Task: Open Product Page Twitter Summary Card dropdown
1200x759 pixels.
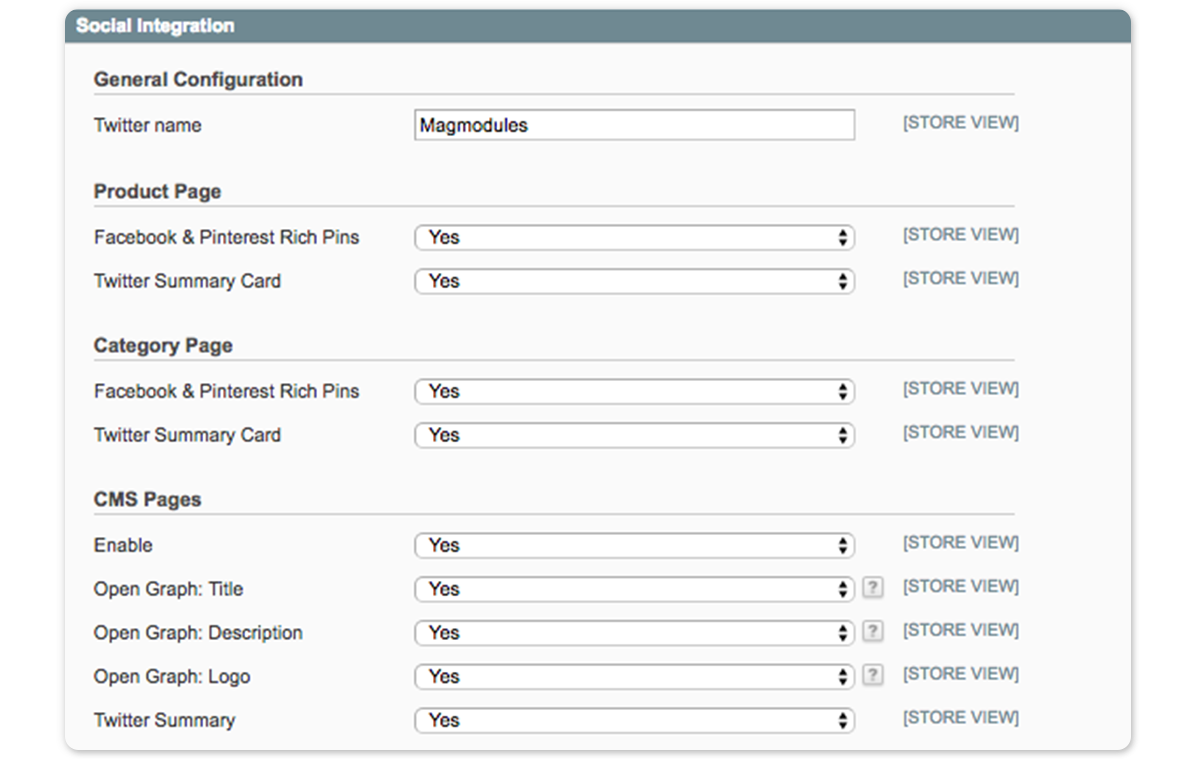Action: 634,281
